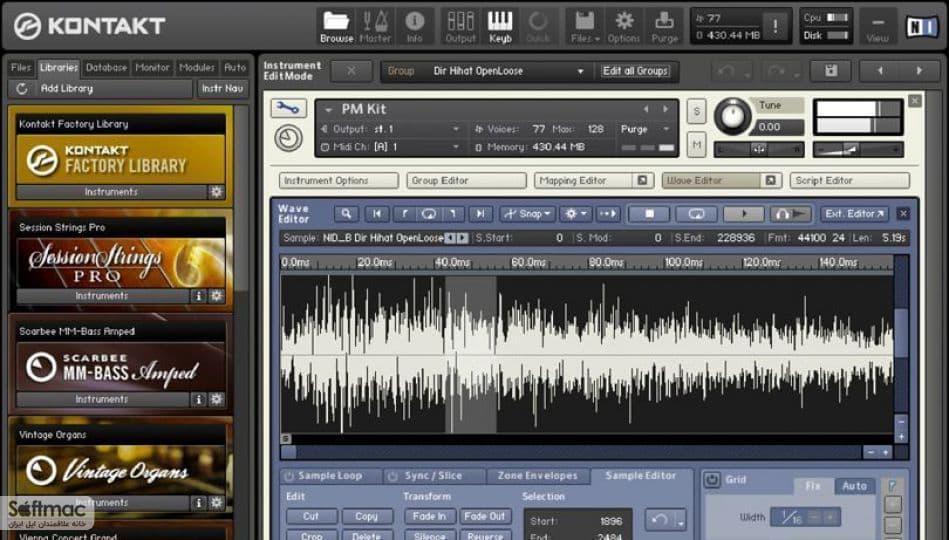Open the Master editor metronome icon
Image resolution: width=949 pixels, height=540 pixels.
pyautogui.click(x=375, y=27)
